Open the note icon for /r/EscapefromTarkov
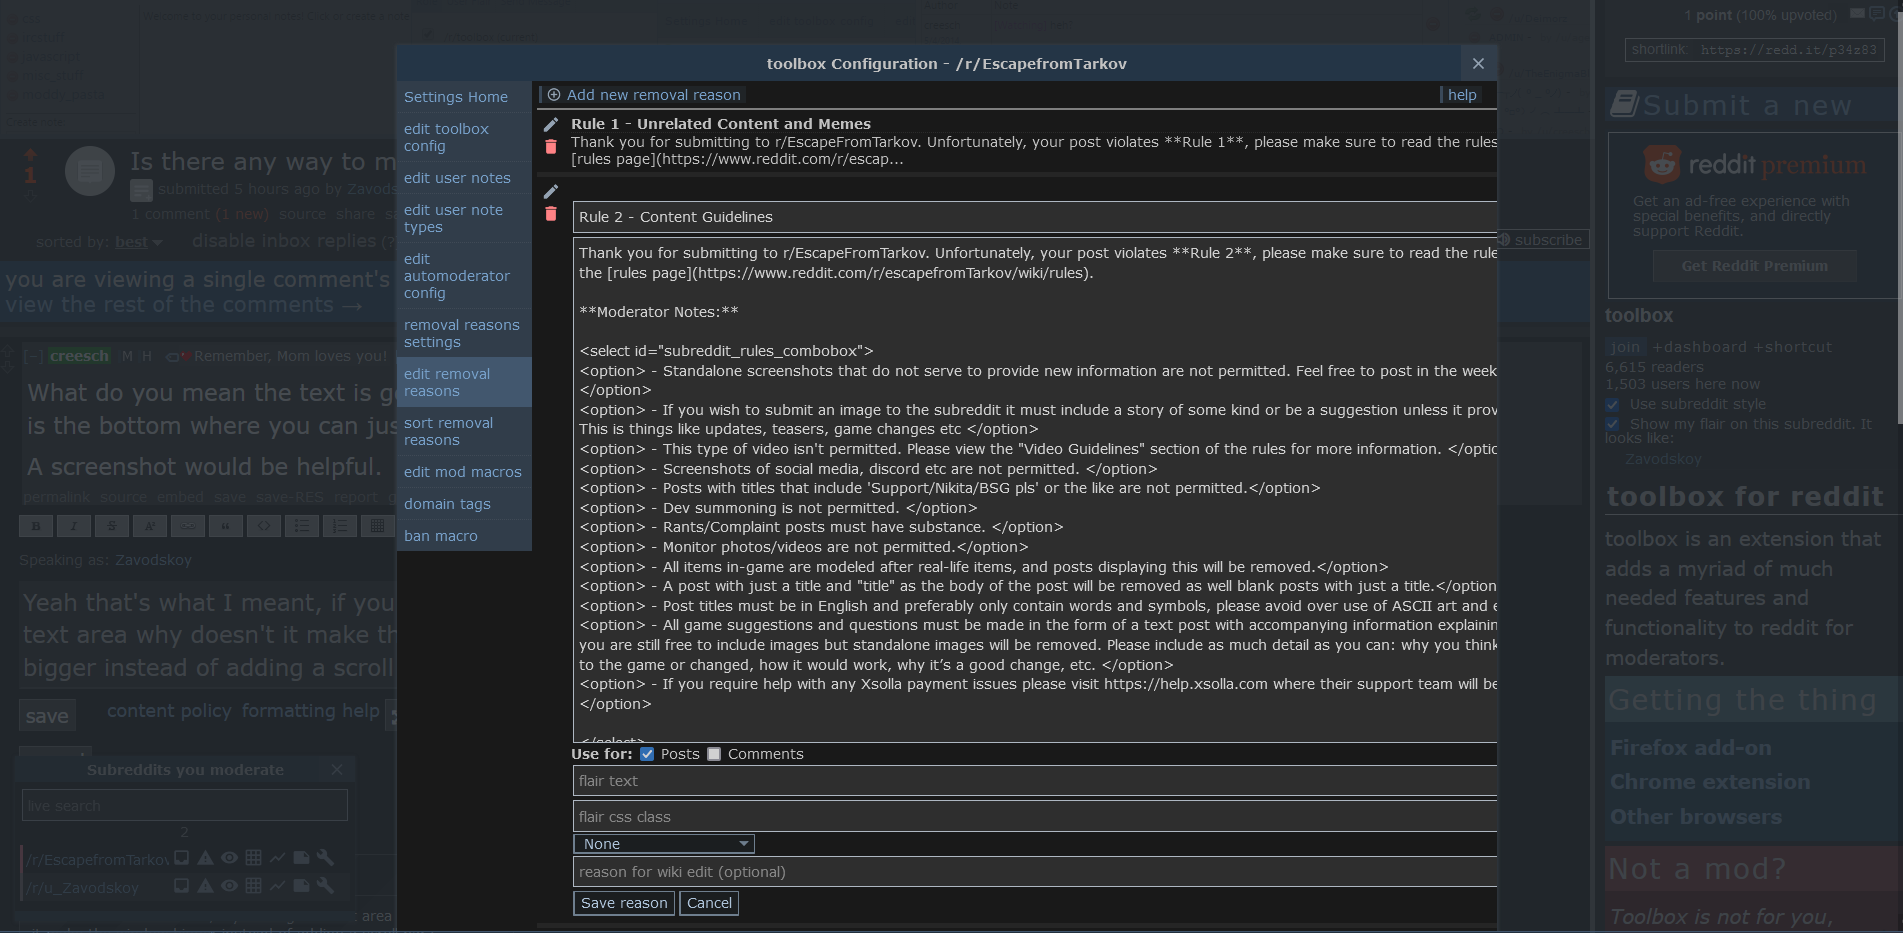The width and height of the screenshot is (1903, 933). [x=301, y=858]
